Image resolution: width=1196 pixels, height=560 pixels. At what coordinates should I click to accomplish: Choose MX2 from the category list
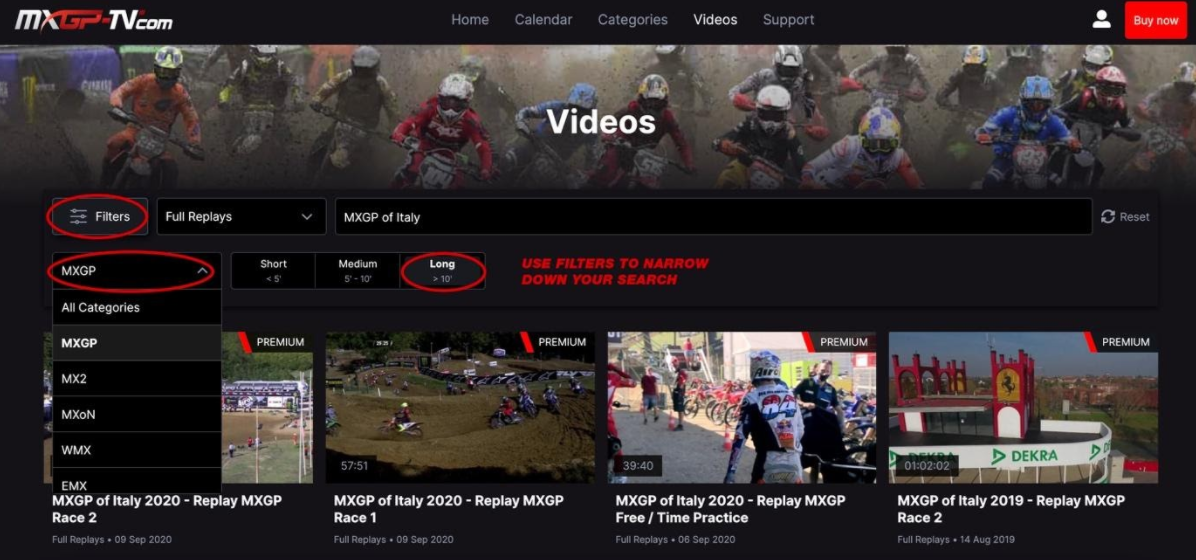136,379
